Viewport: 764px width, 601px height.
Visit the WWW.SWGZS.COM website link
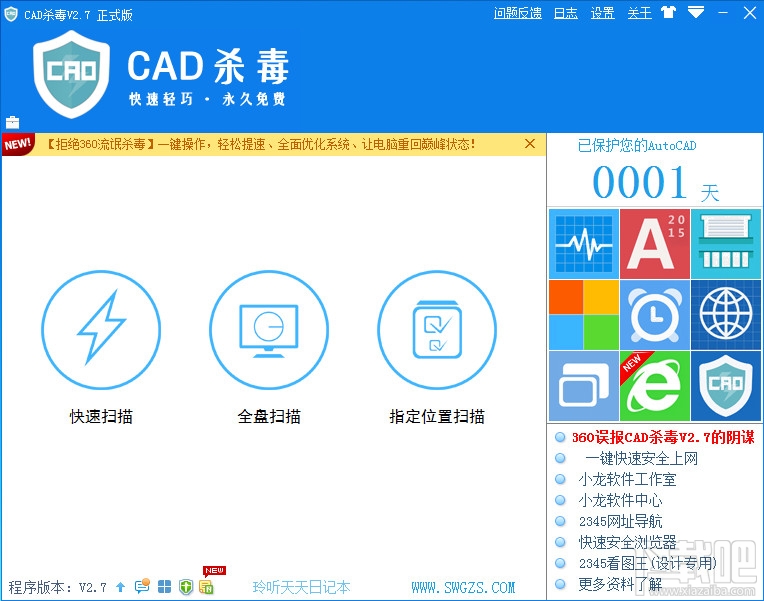[x=463, y=587]
